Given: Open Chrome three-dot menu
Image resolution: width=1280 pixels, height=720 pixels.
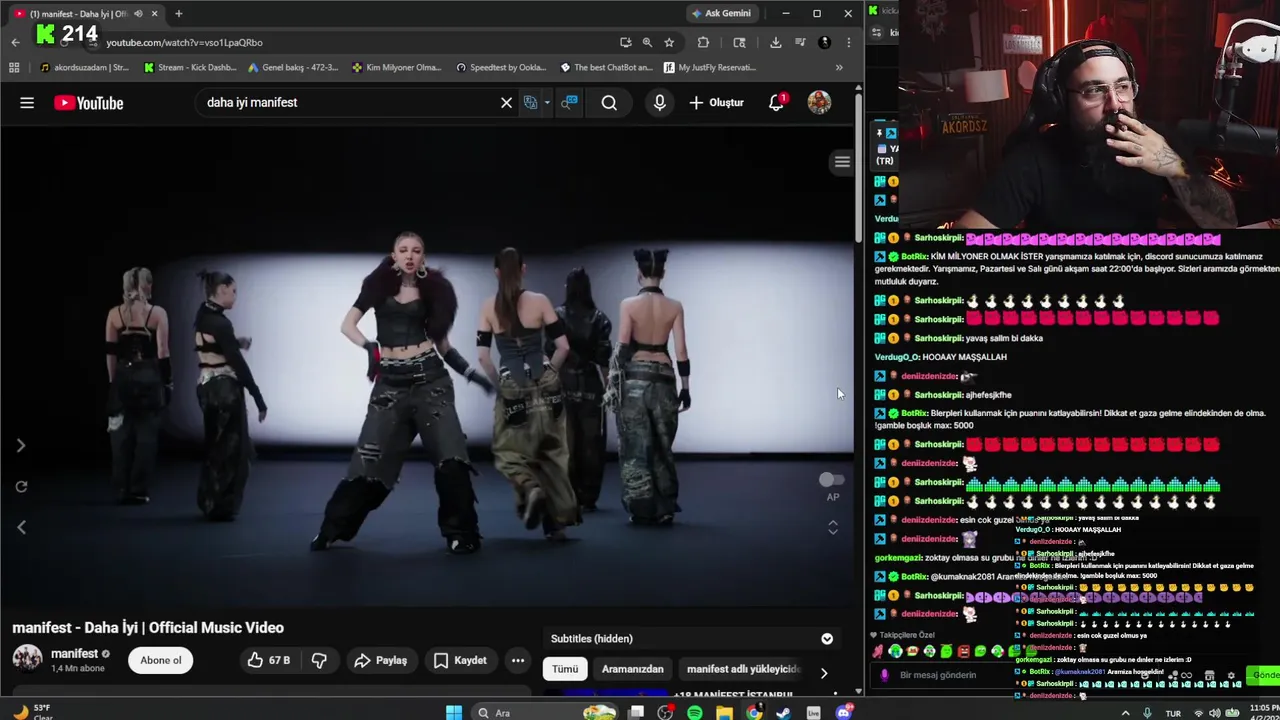Looking at the screenshot, I should pyautogui.click(x=848, y=42).
